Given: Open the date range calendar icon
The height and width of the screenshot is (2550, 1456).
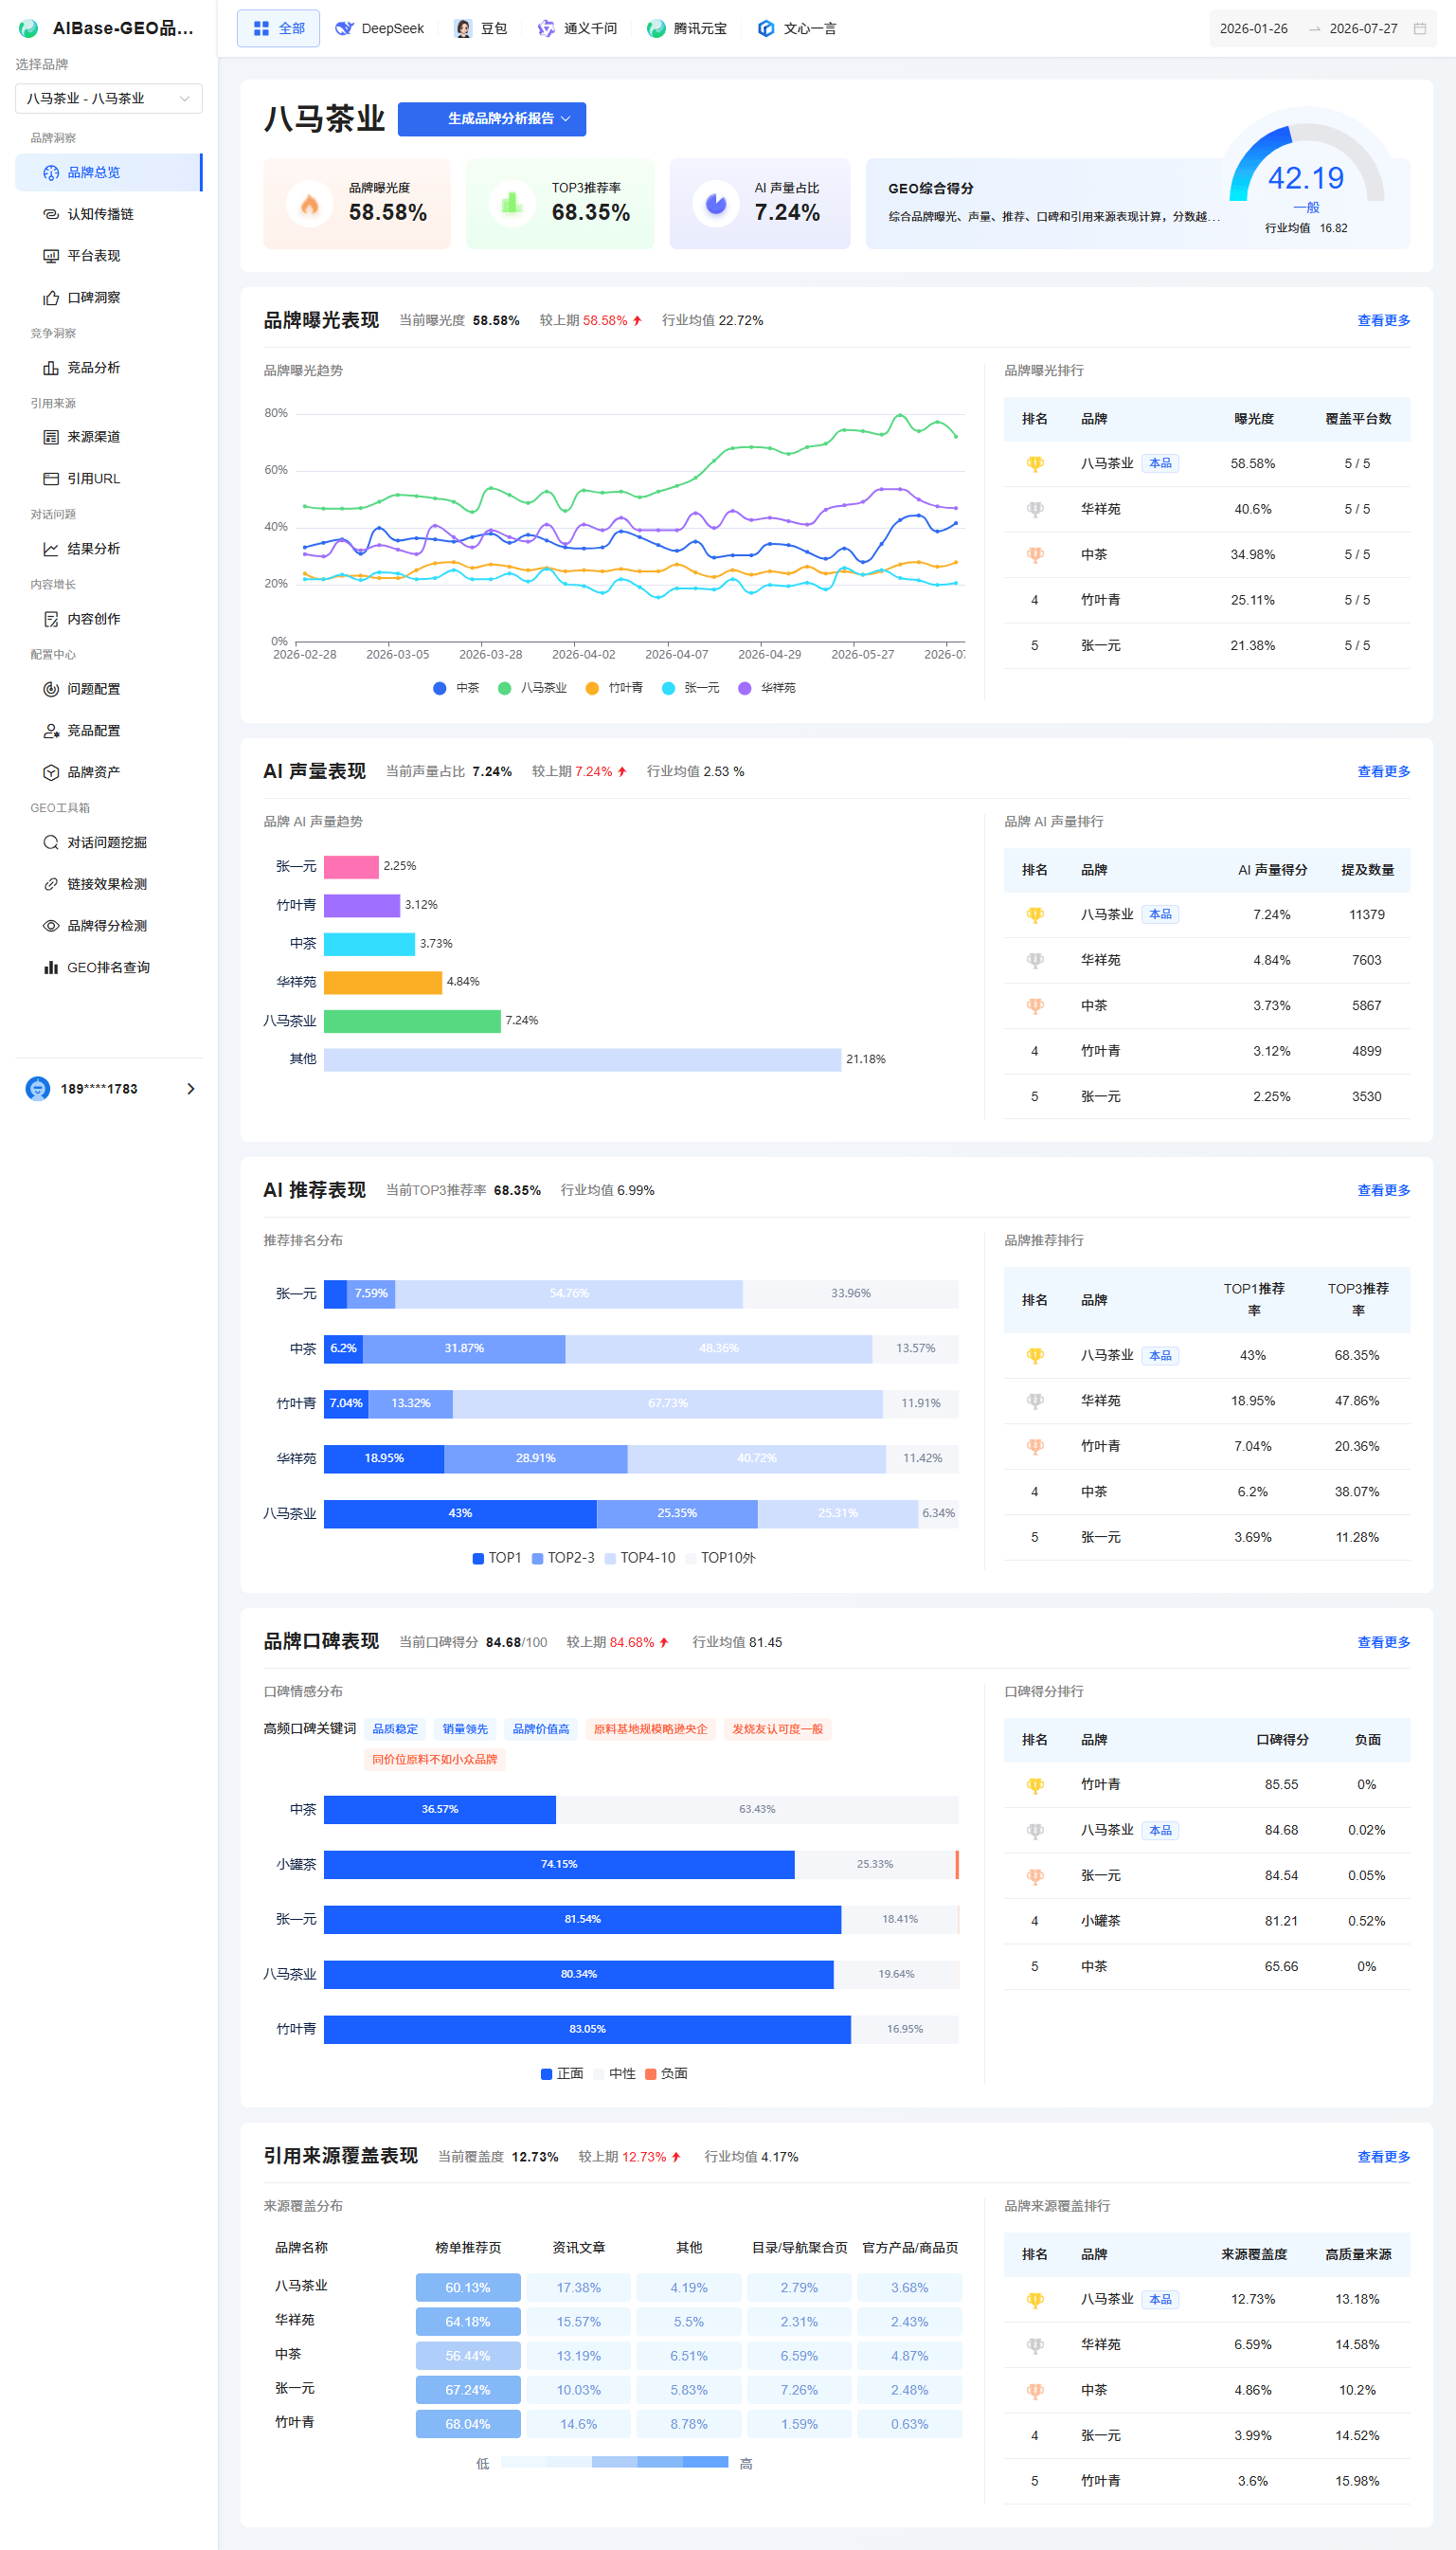Looking at the screenshot, I should [1419, 29].
